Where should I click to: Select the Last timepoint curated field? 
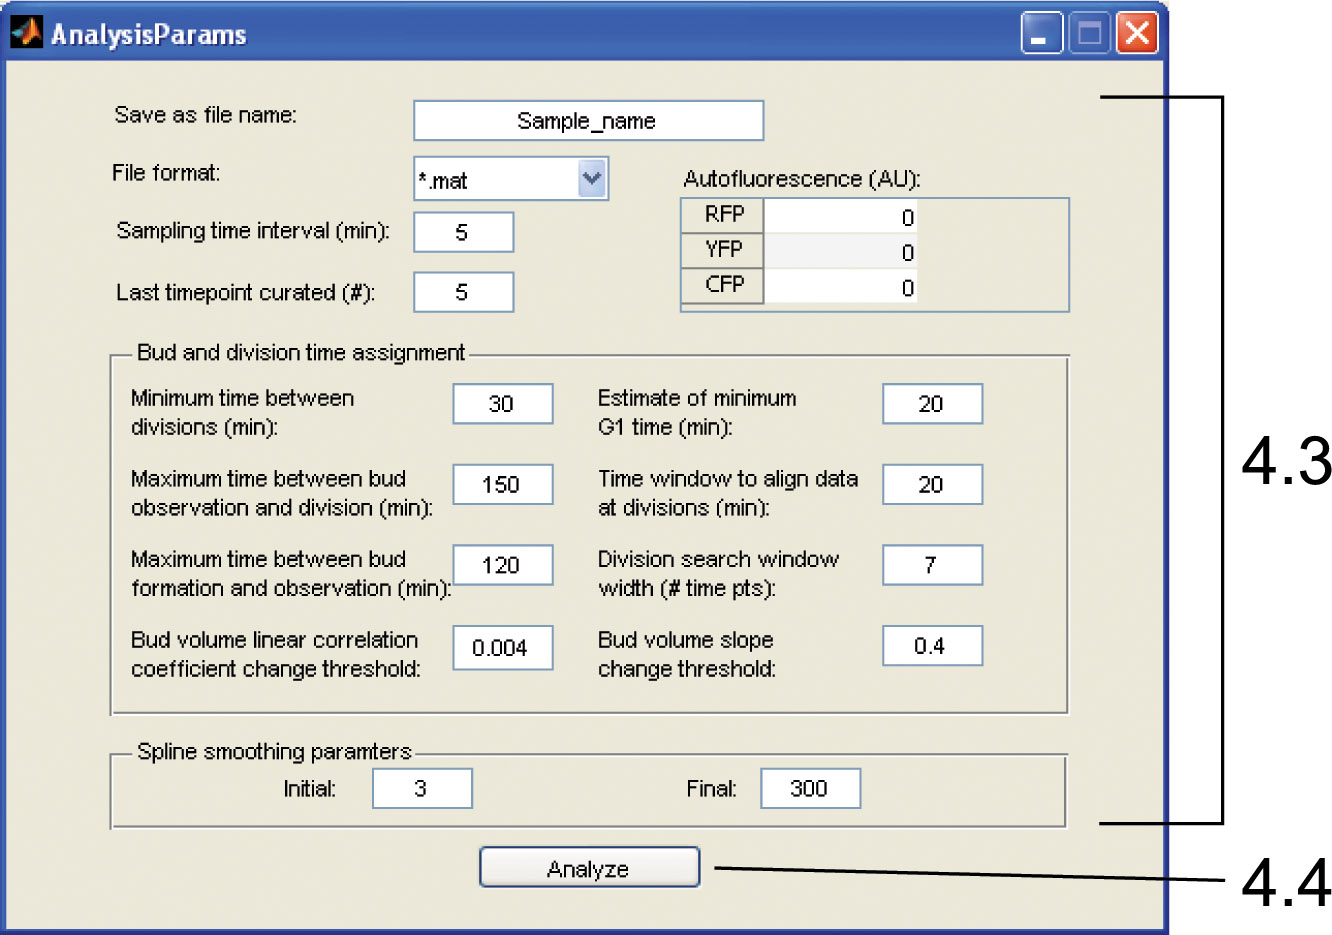[x=463, y=292]
